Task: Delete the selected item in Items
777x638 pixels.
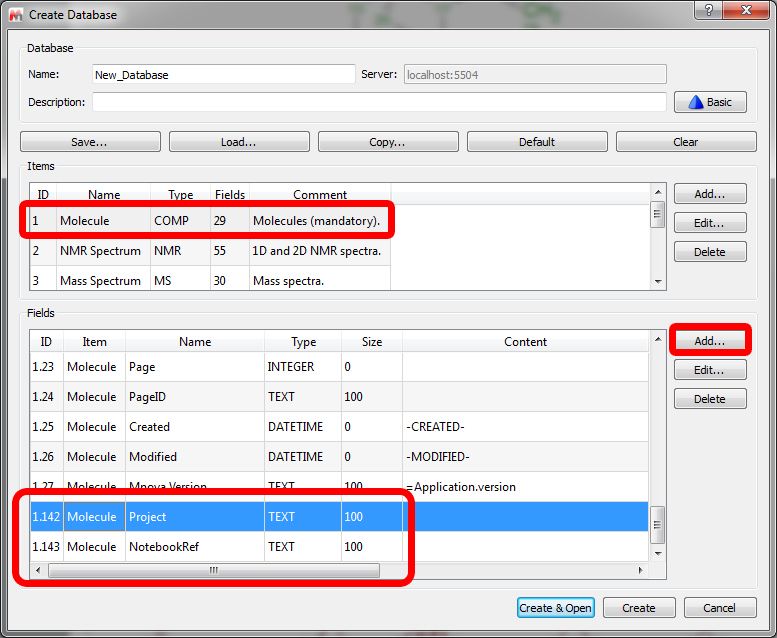Action: click(710, 252)
